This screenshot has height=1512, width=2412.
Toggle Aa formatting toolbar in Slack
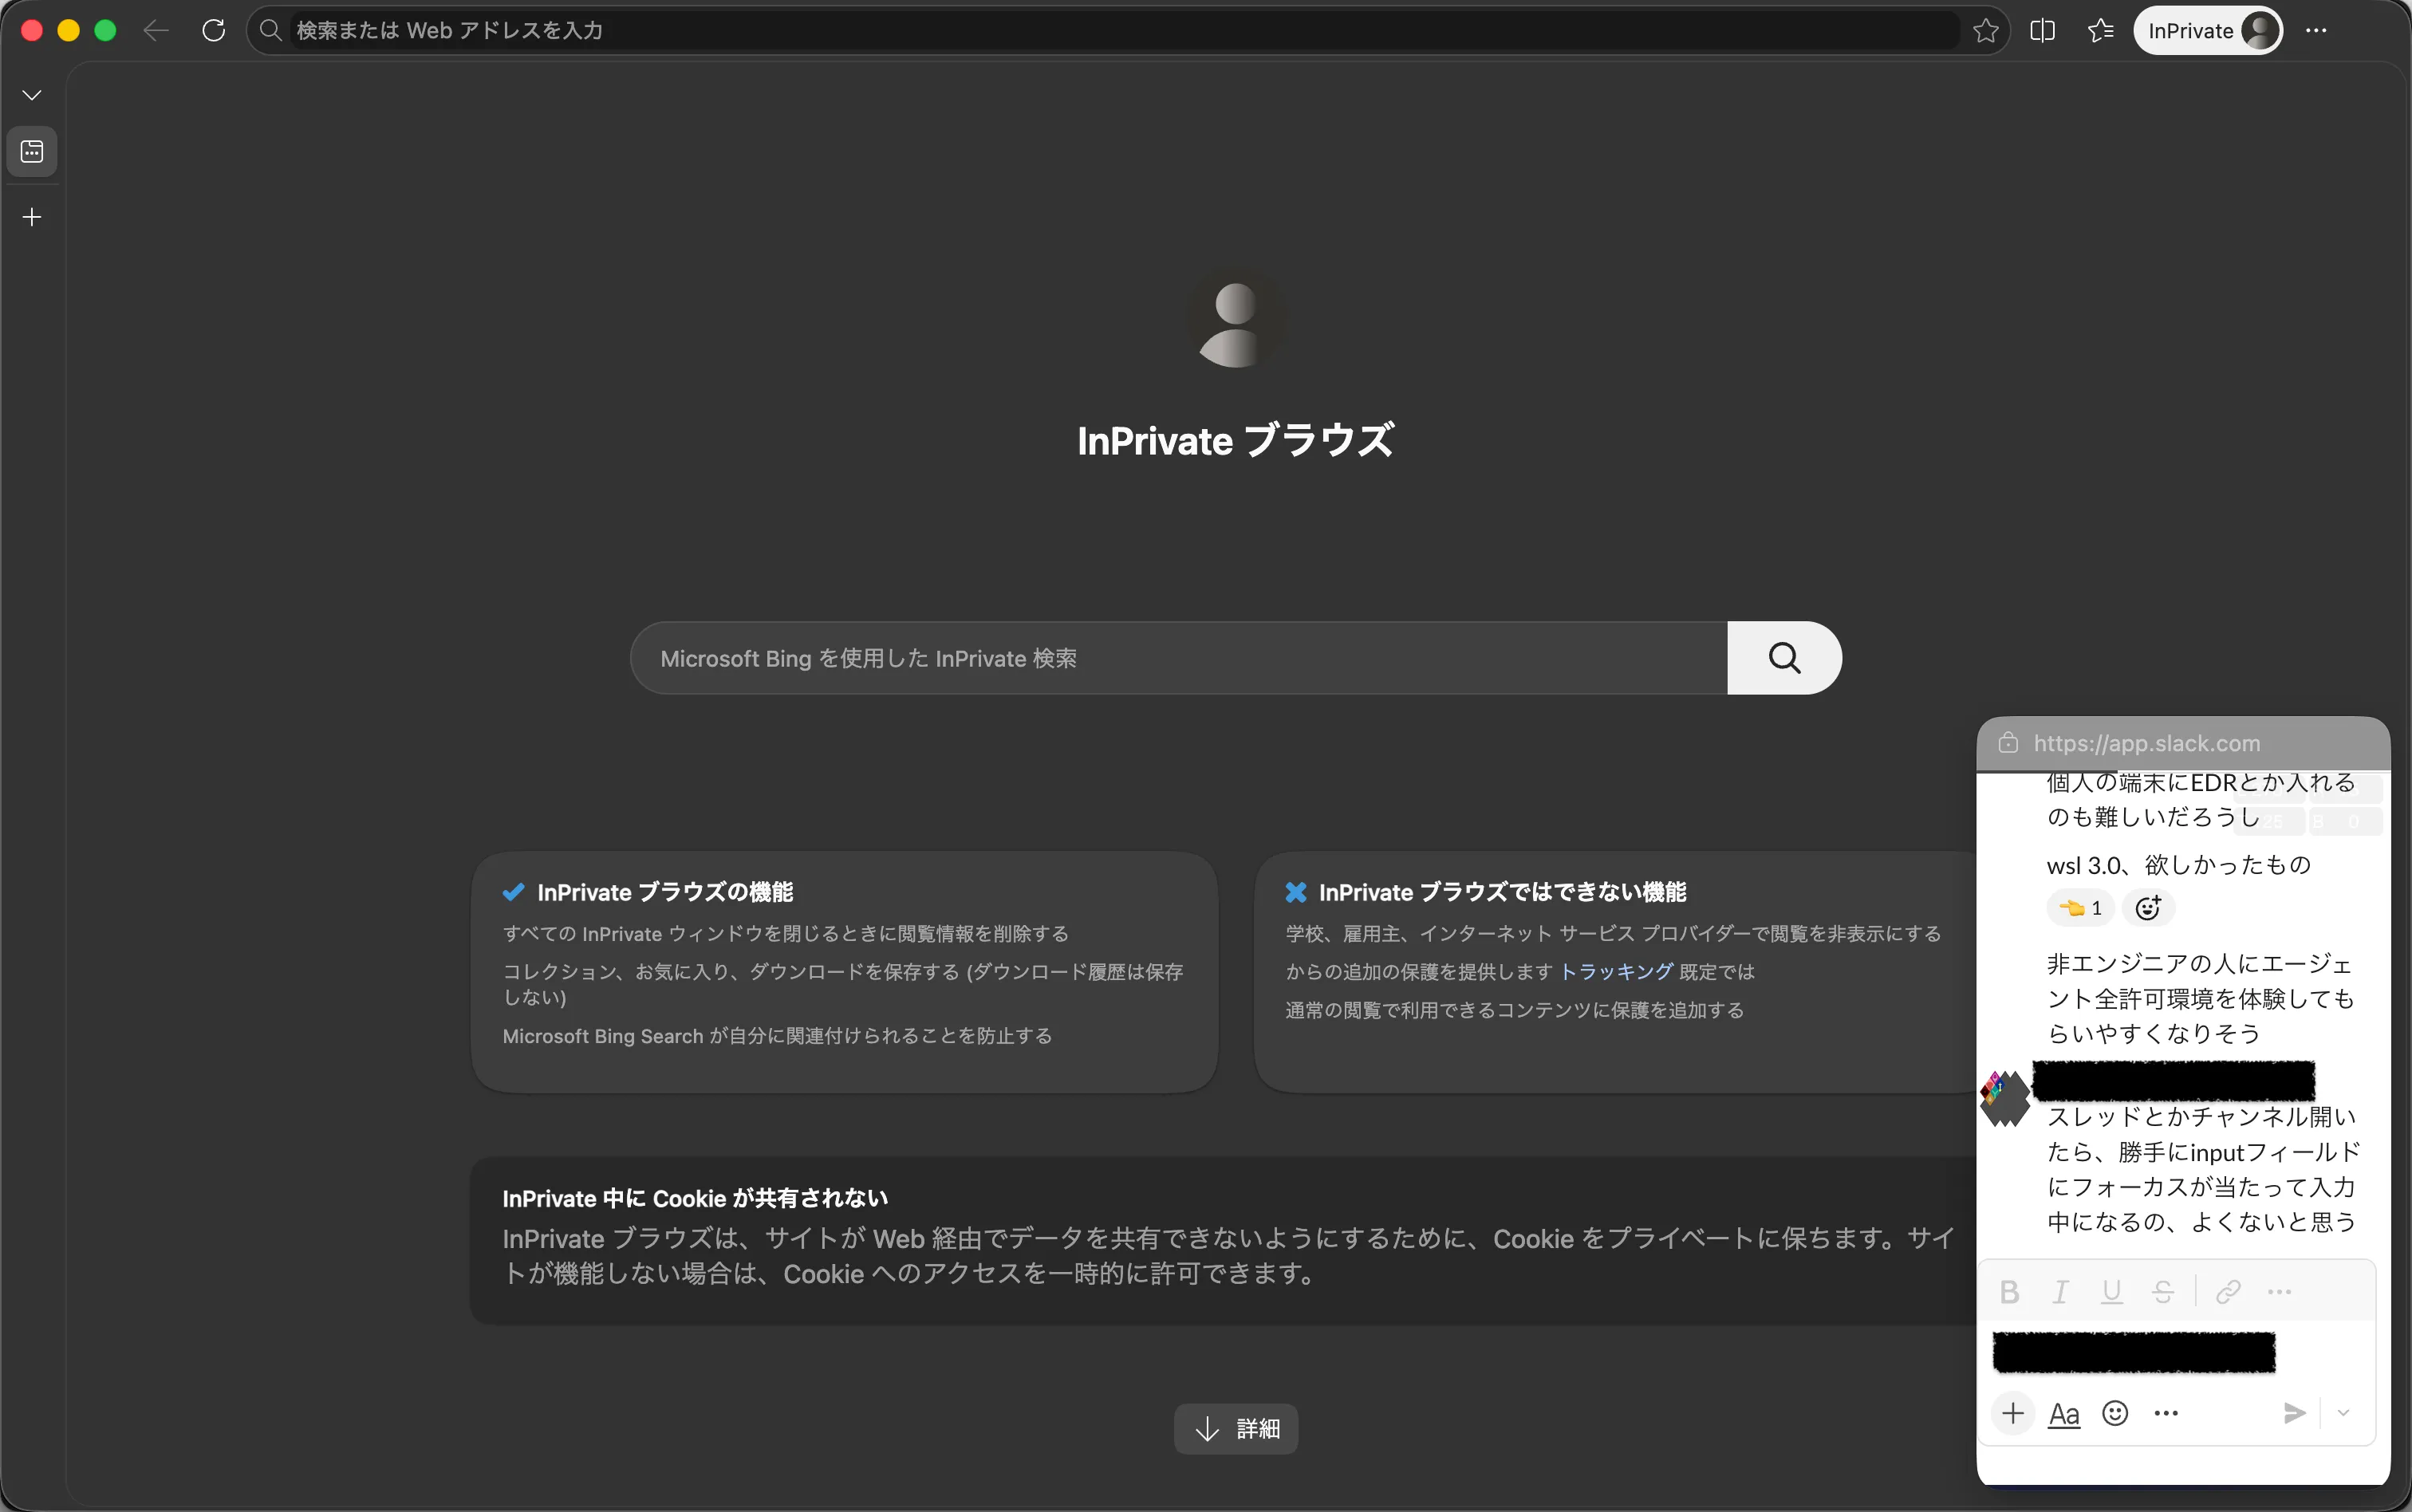tap(2064, 1414)
